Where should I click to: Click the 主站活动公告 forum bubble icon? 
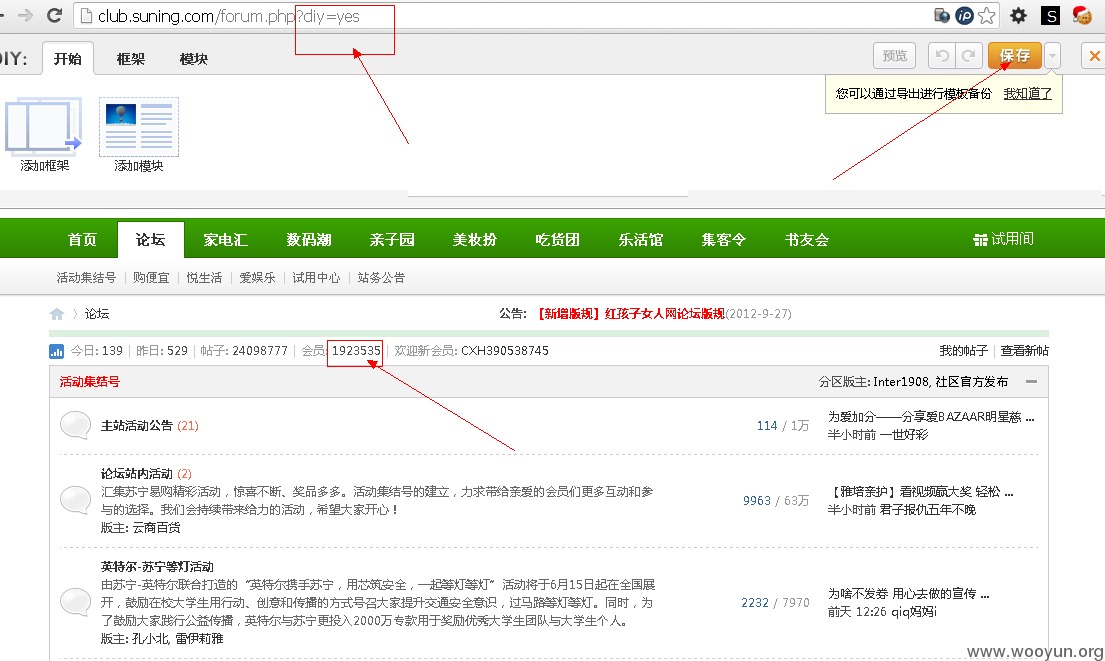pyautogui.click(x=75, y=425)
